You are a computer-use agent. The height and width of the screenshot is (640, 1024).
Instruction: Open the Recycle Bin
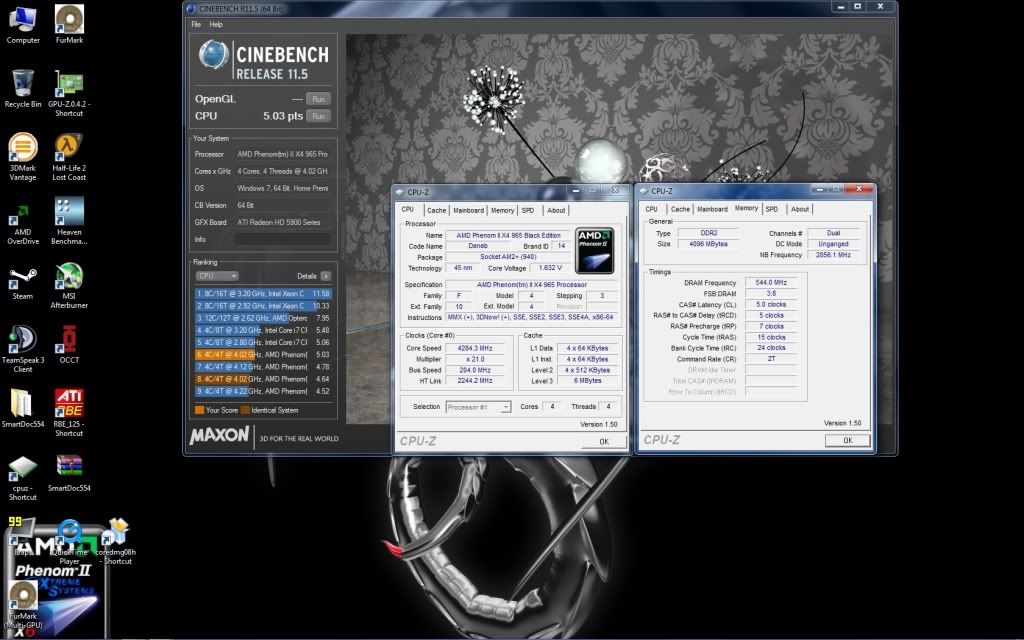[23, 83]
